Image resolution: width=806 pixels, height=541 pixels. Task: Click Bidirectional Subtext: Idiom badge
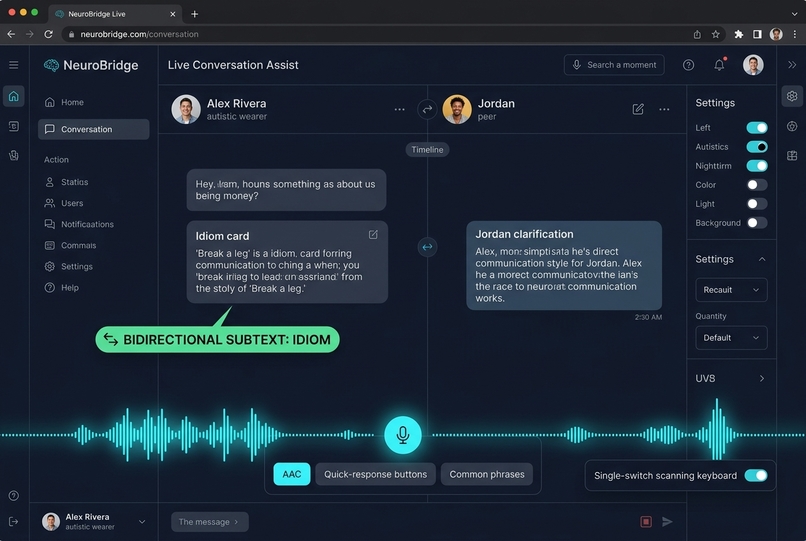click(217, 339)
